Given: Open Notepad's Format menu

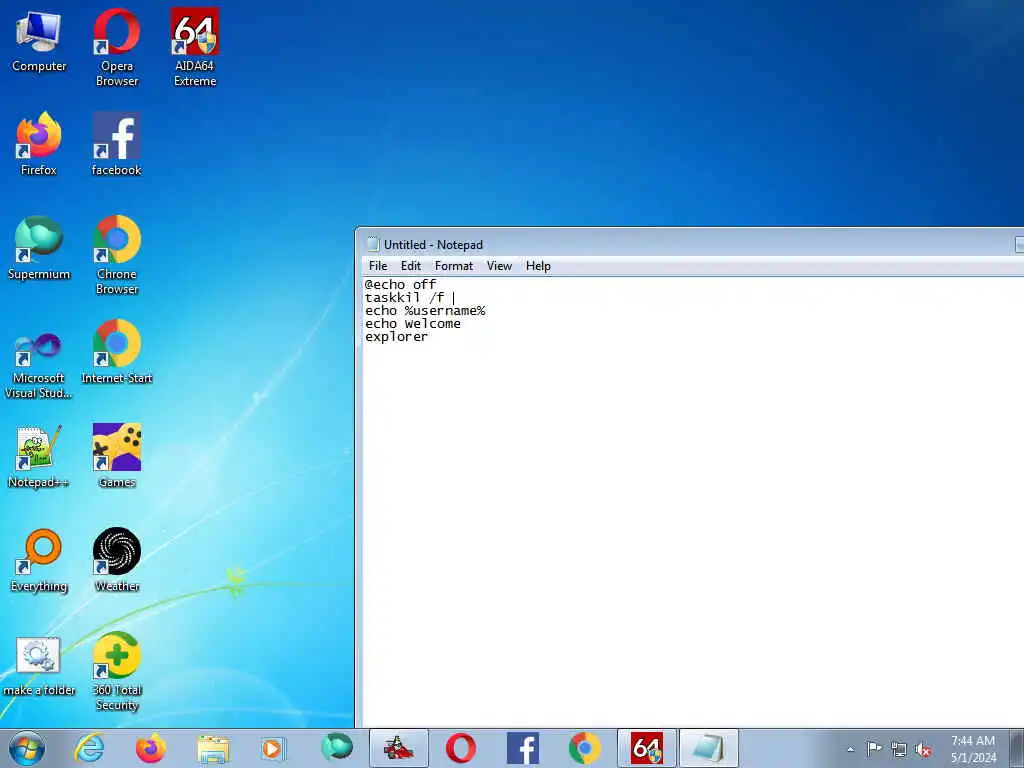Looking at the screenshot, I should [x=454, y=266].
